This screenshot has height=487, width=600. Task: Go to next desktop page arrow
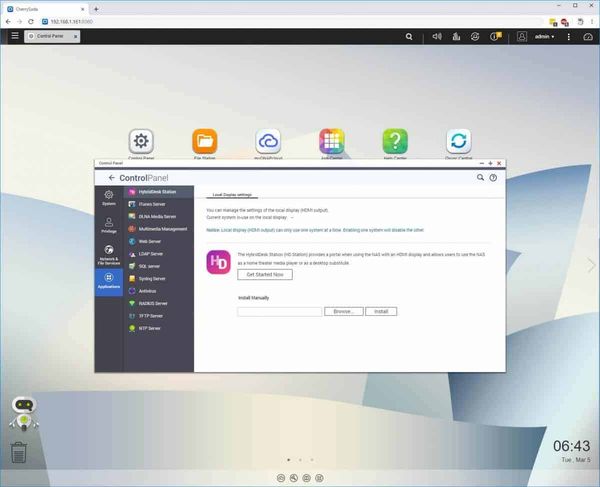coord(591,265)
